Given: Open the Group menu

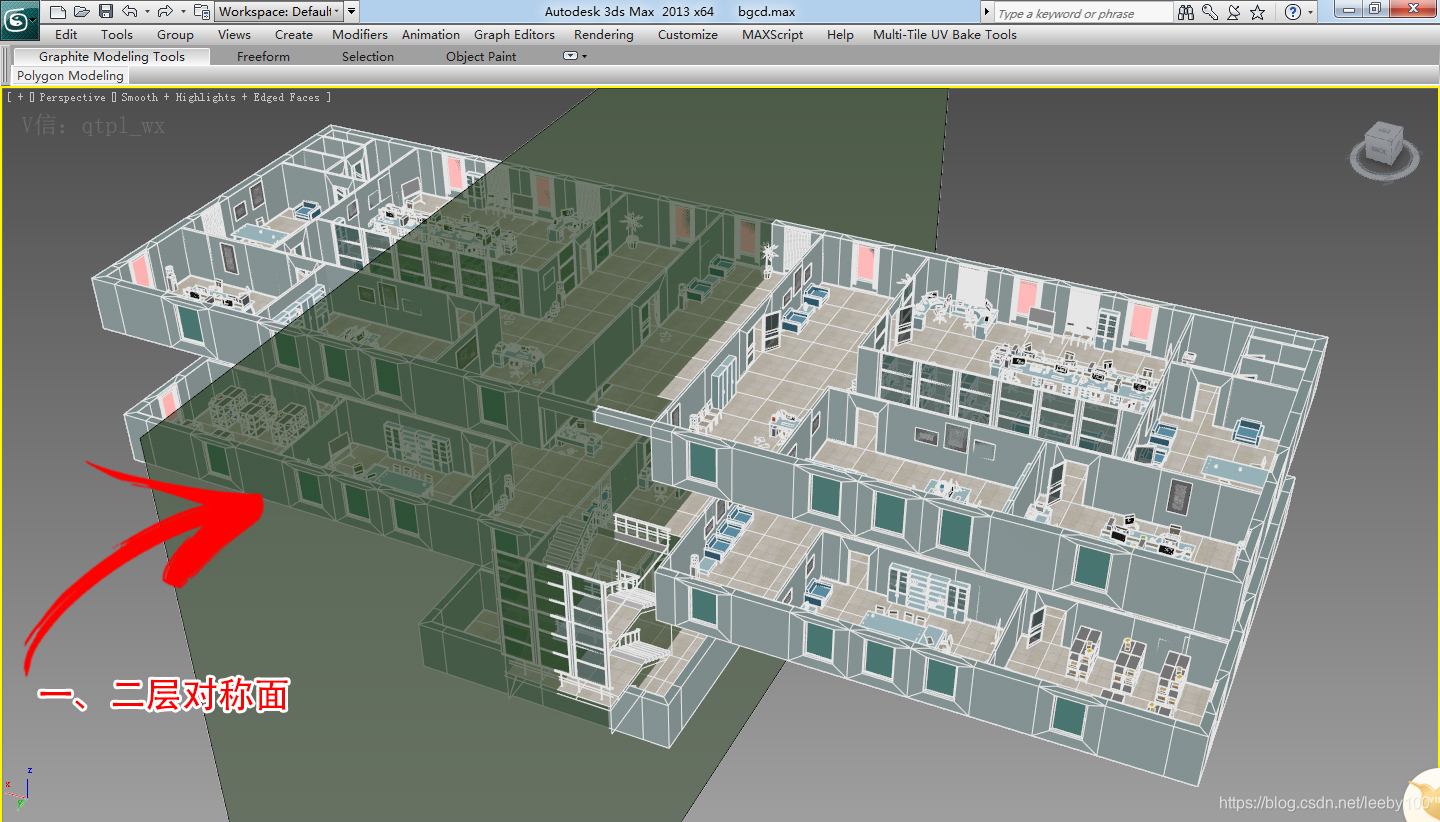Looking at the screenshot, I should pyautogui.click(x=175, y=34).
